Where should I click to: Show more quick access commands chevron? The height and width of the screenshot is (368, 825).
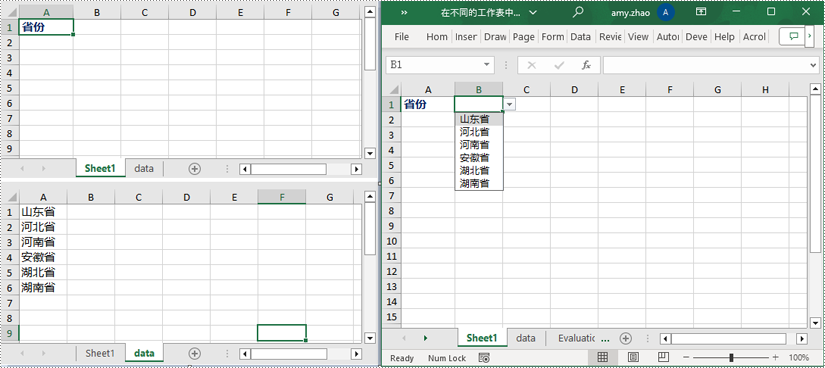(x=404, y=12)
